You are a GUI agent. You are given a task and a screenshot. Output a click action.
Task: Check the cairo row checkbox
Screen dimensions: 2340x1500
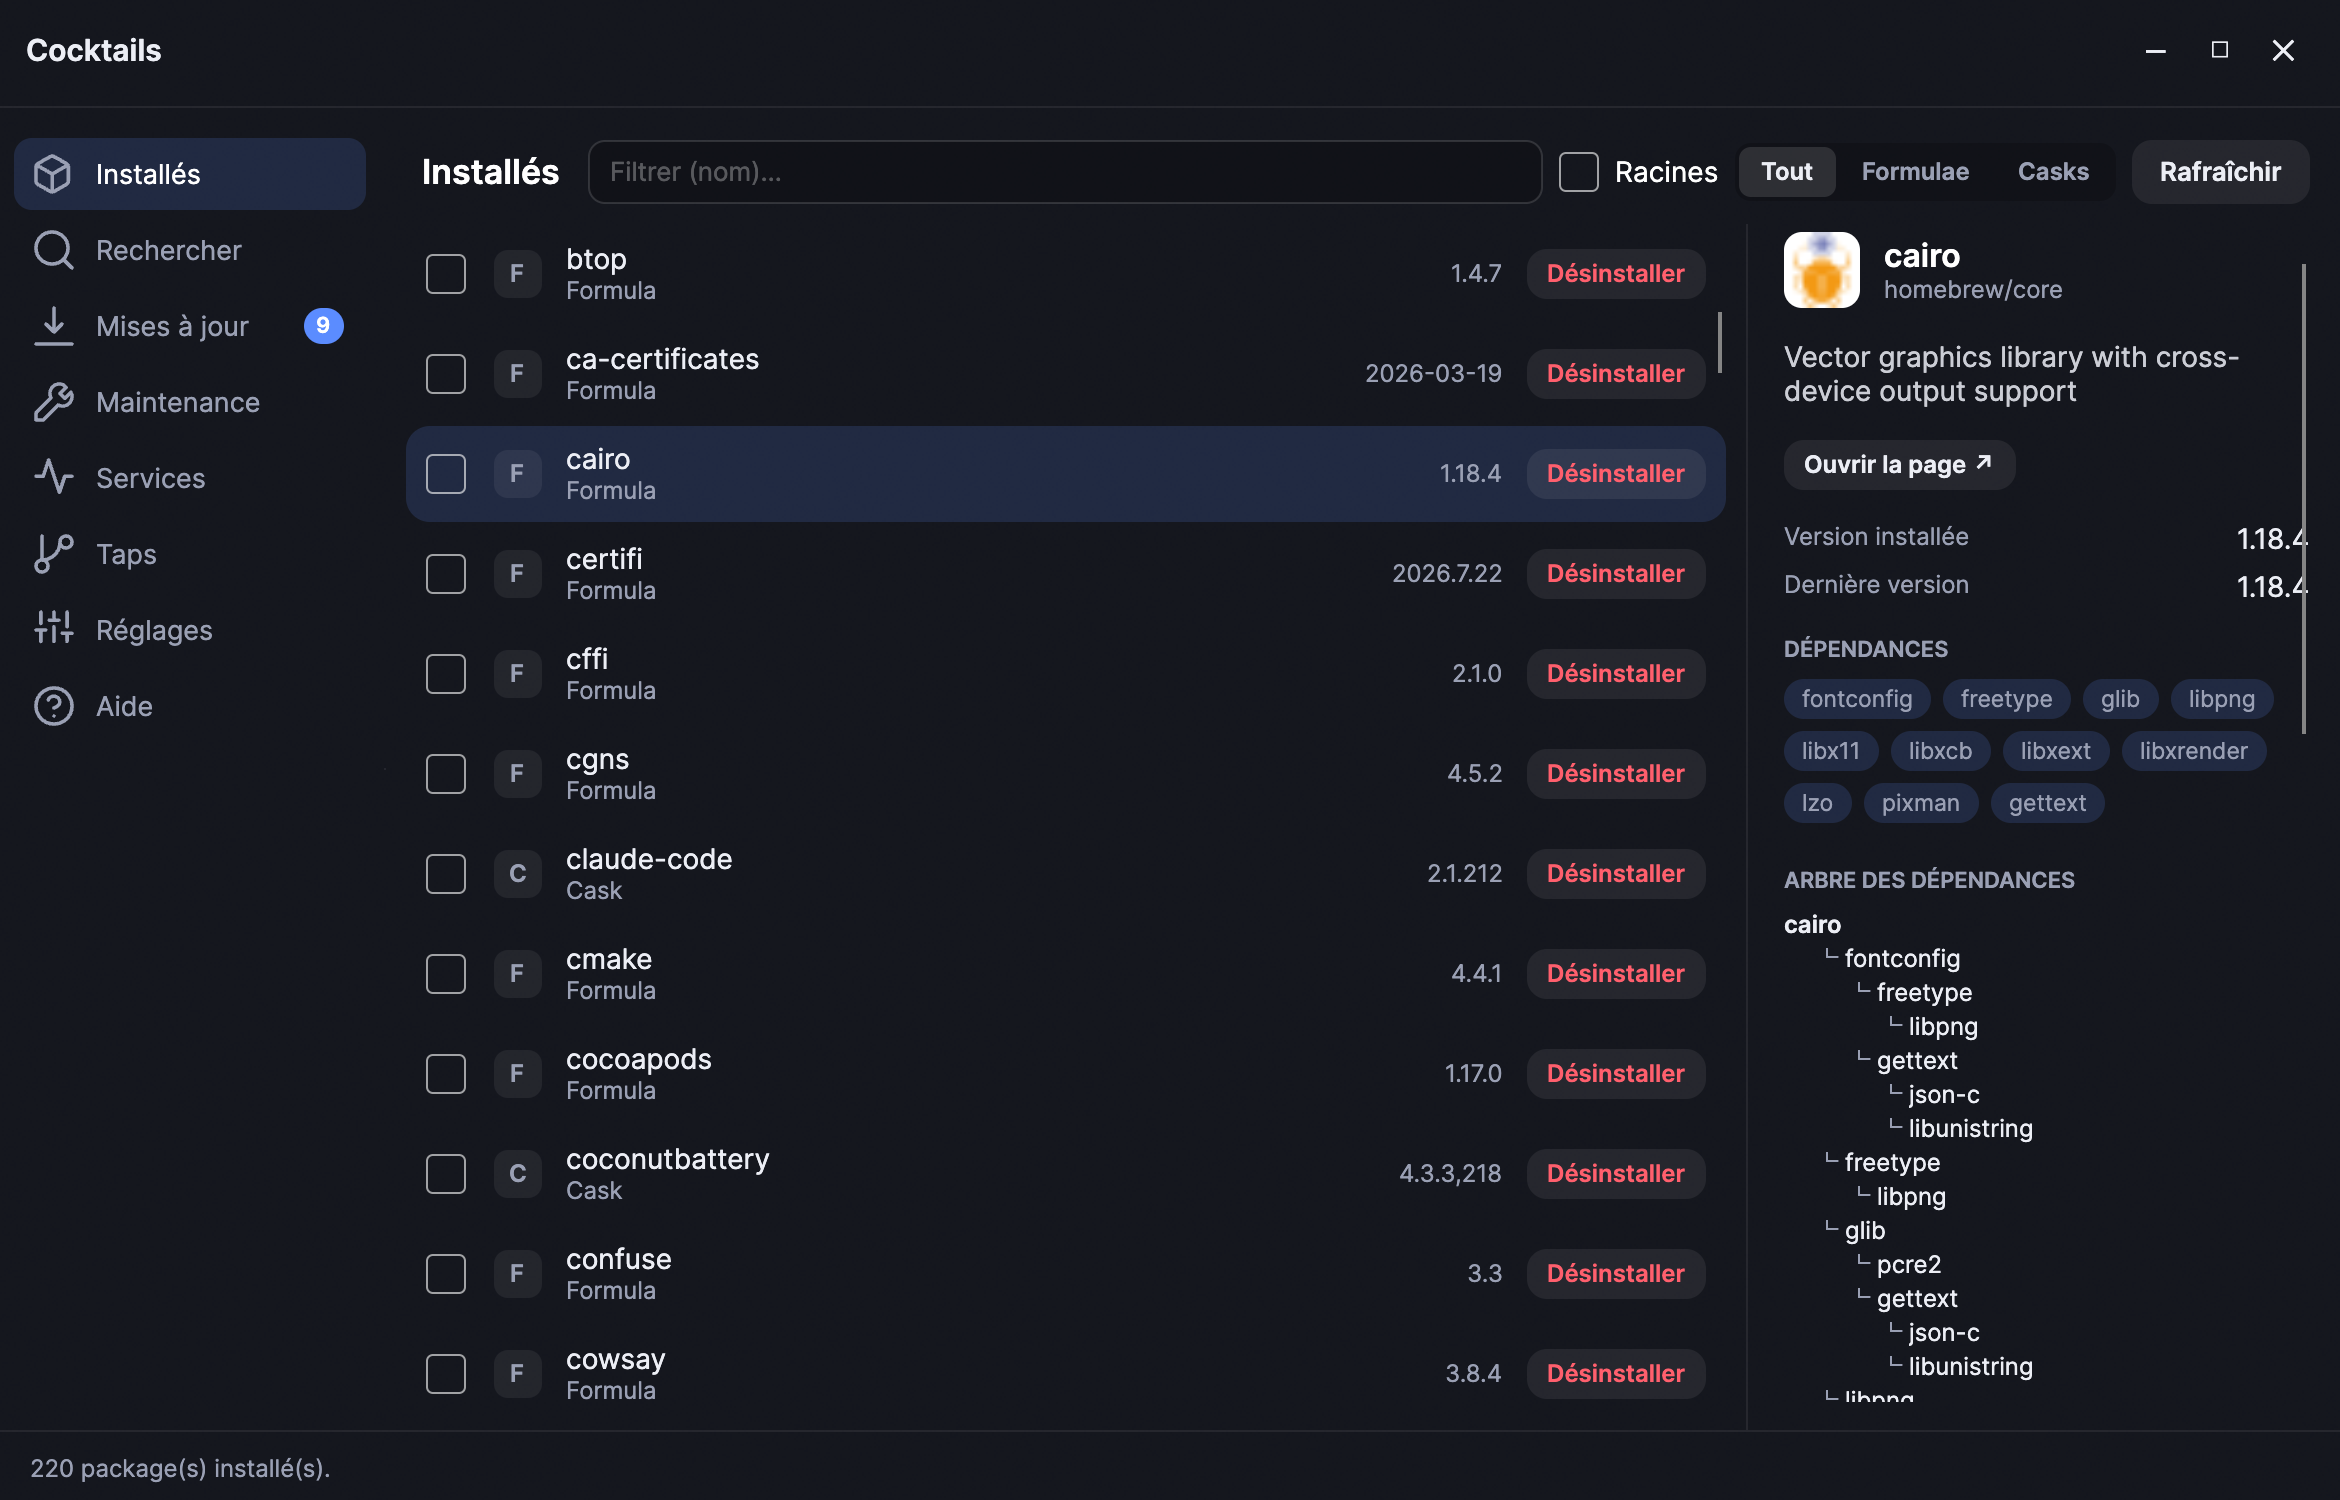coord(446,474)
